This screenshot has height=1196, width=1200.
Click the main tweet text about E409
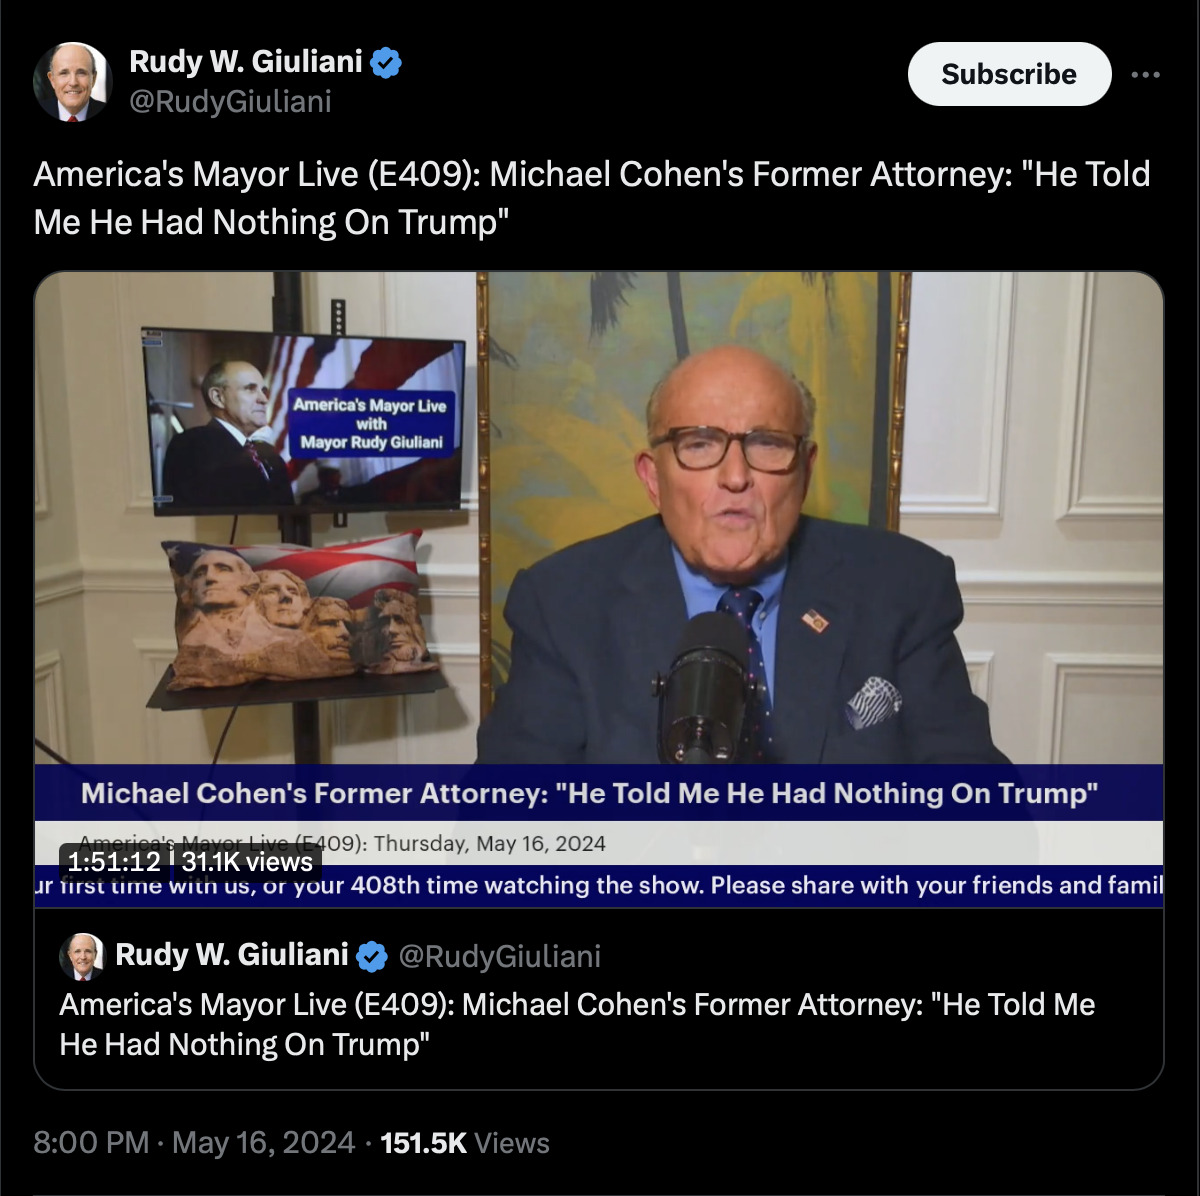[592, 198]
